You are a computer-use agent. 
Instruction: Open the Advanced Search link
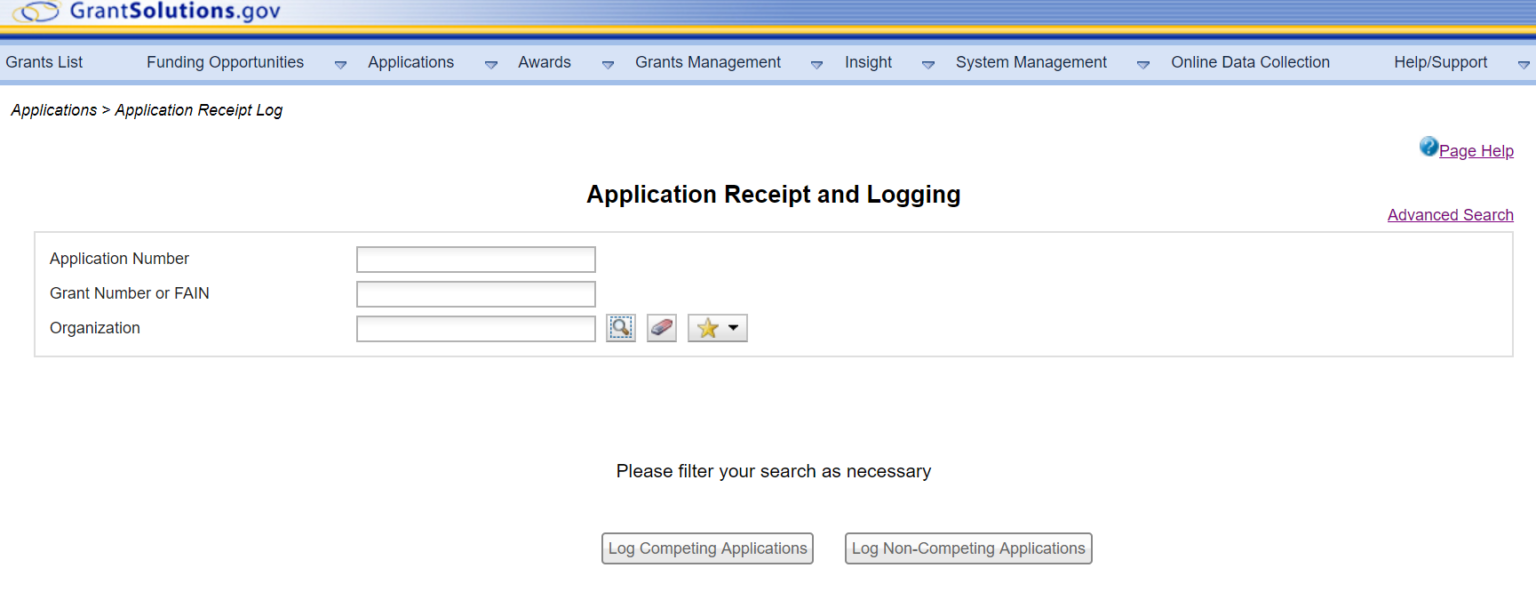[1450, 215]
